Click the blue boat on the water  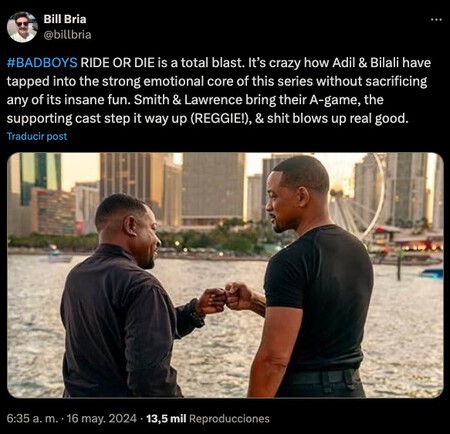(432, 273)
